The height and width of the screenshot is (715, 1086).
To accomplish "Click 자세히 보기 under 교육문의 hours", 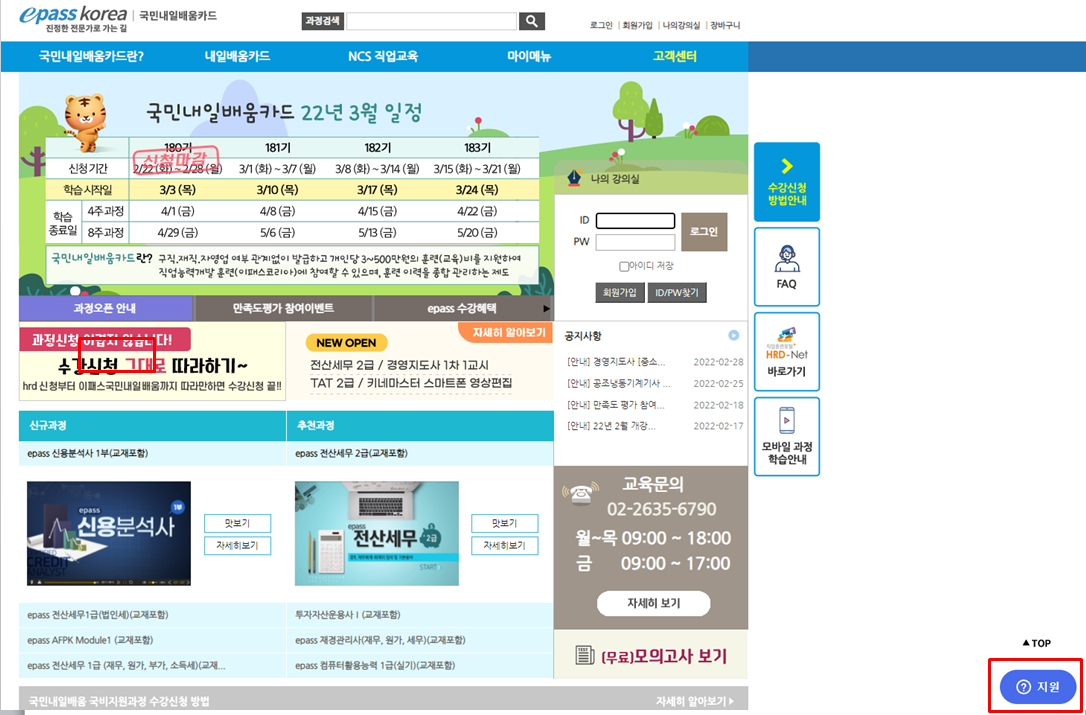I will point(654,603).
